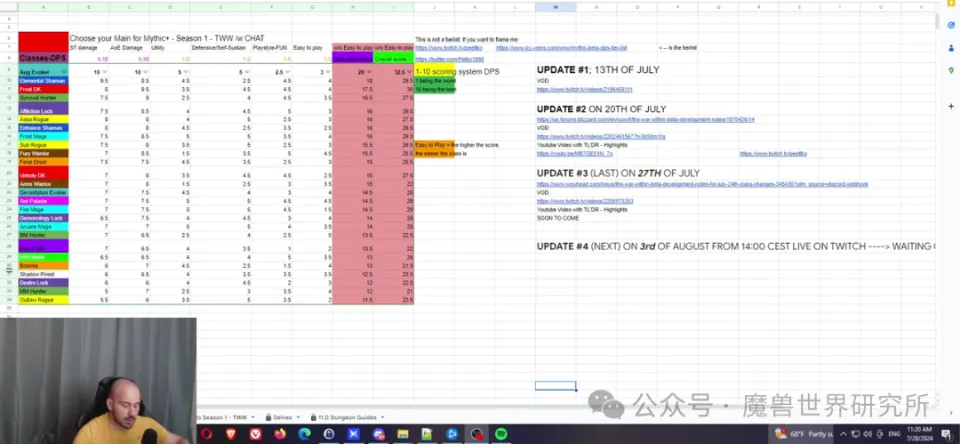The height and width of the screenshot is (444, 960).
Task: Open Microsoft Edge from the taskbar
Action: (x=304, y=434)
